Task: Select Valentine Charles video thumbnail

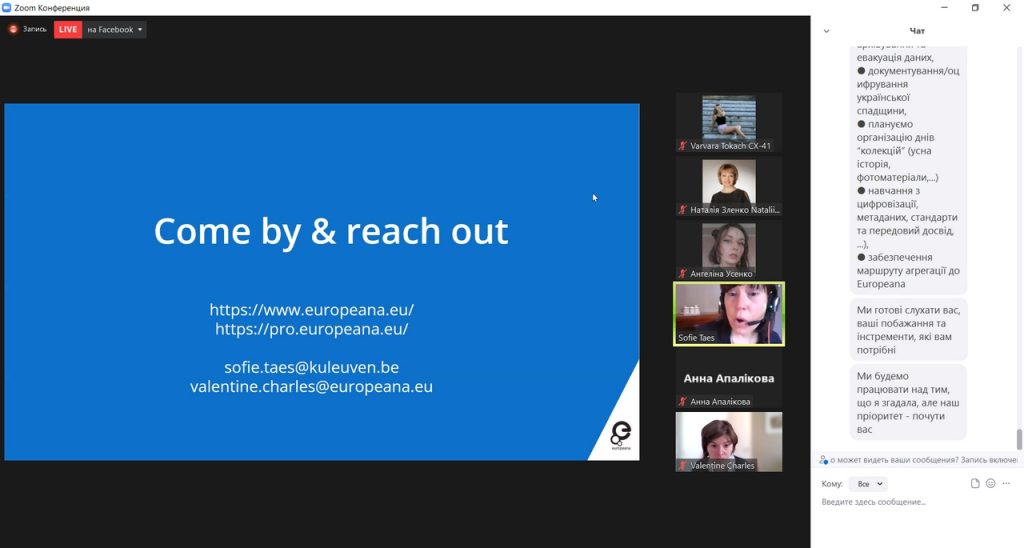Action: pos(729,442)
